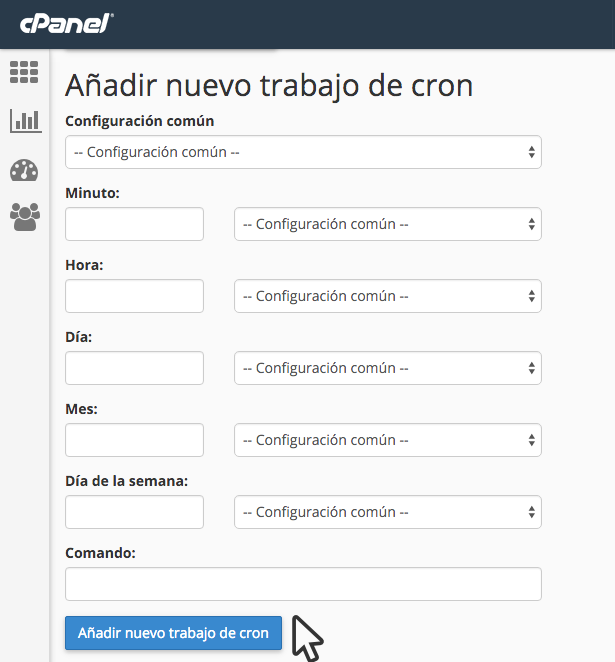Click the Mes: label
This screenshot has height=662, width=615.
click(x=81, y=409)
